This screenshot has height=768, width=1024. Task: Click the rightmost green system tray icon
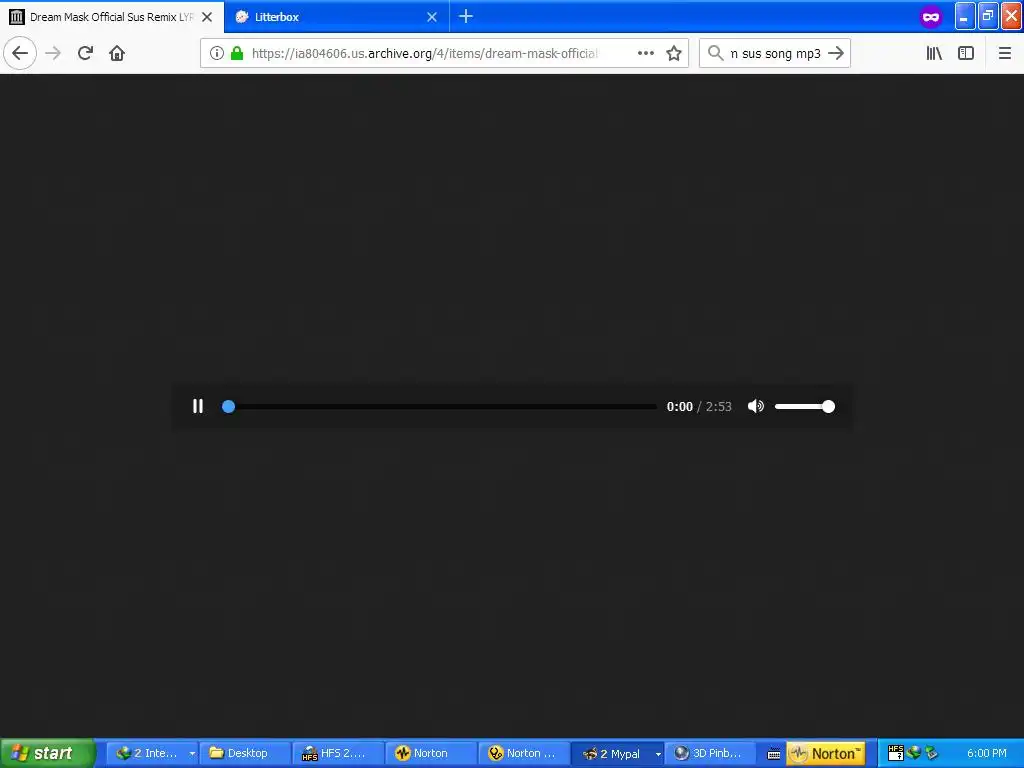pos(931,753)
